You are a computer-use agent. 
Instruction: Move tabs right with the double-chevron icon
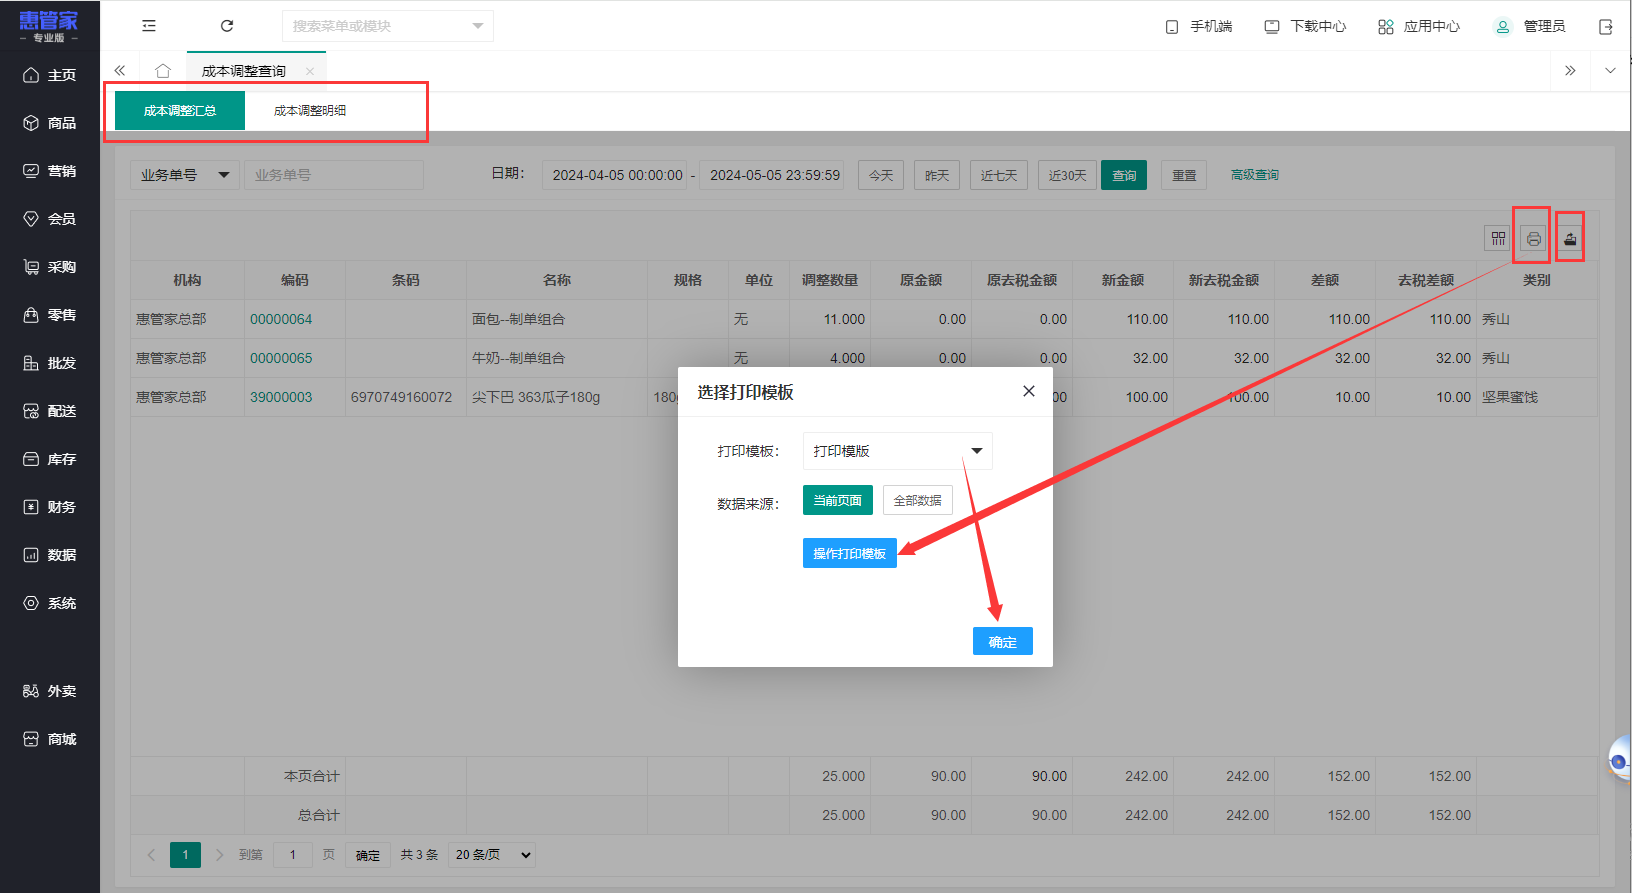1570,71
